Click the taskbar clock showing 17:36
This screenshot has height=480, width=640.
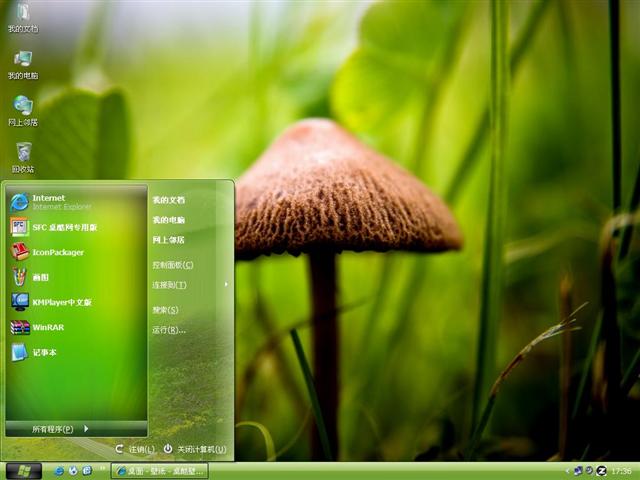coord(621,470)
